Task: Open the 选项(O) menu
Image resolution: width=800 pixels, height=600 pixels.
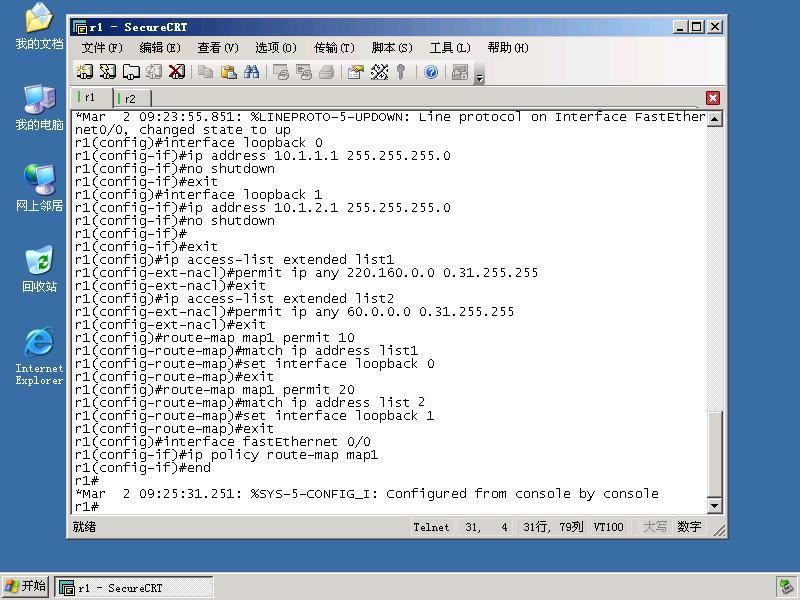Action: [x=276, y=48]
